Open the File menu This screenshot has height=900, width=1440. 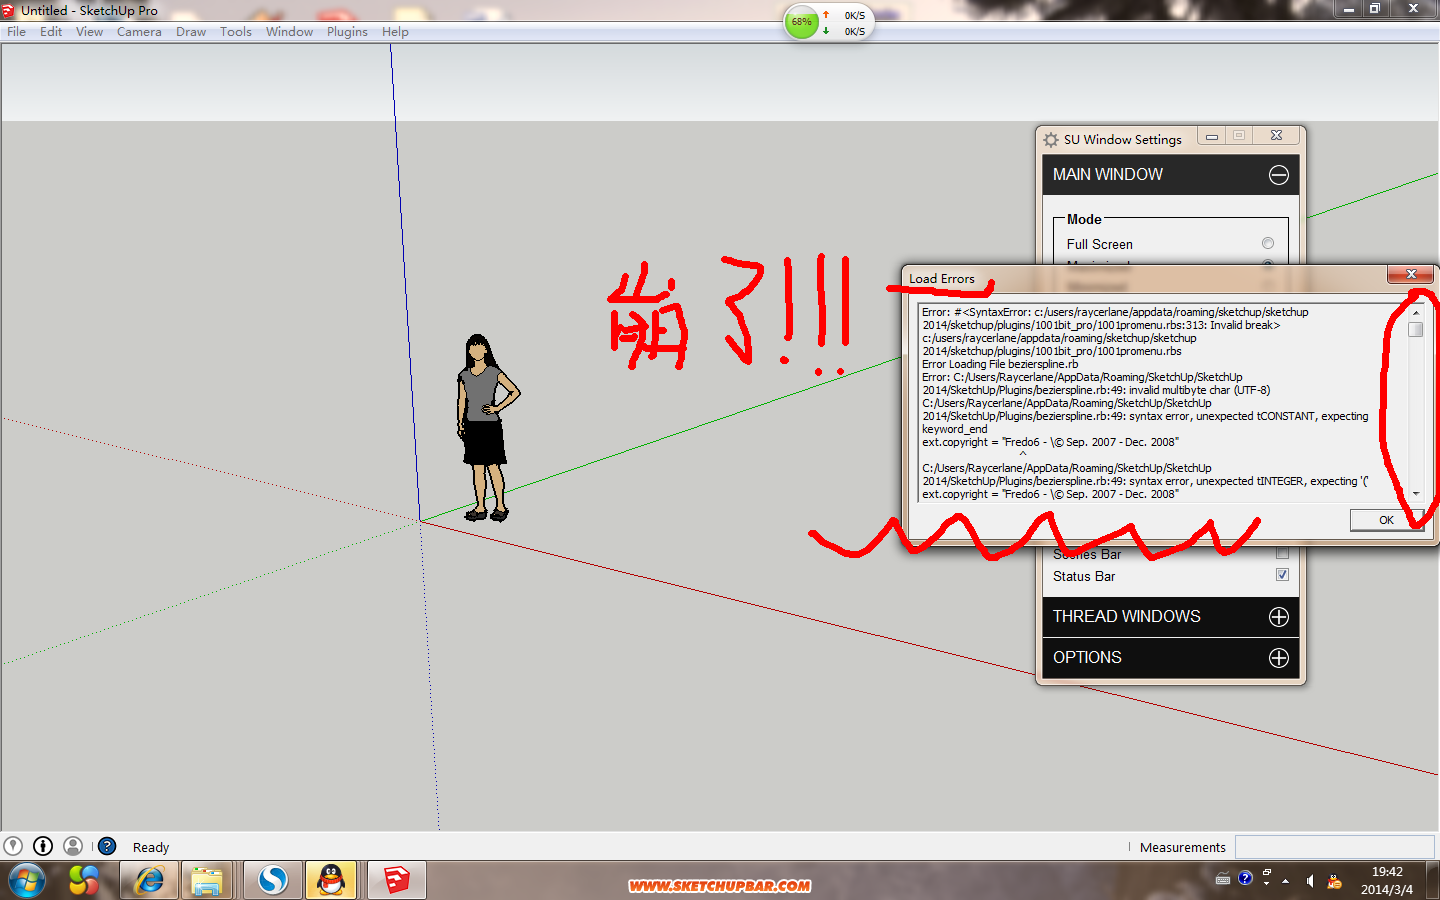click(16, 32)
